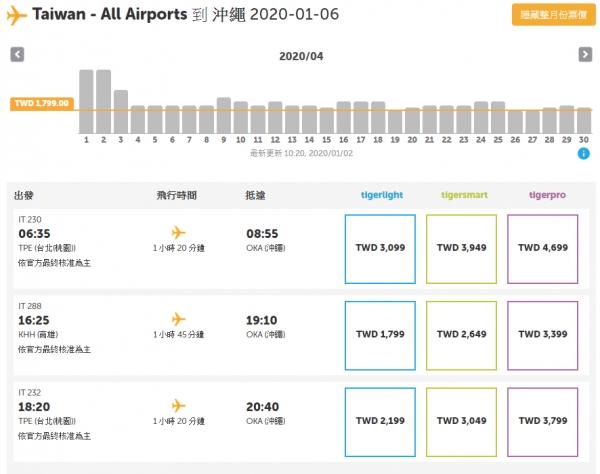
Task: Click the orange hide monthly fares button
Action: (553, 15)
